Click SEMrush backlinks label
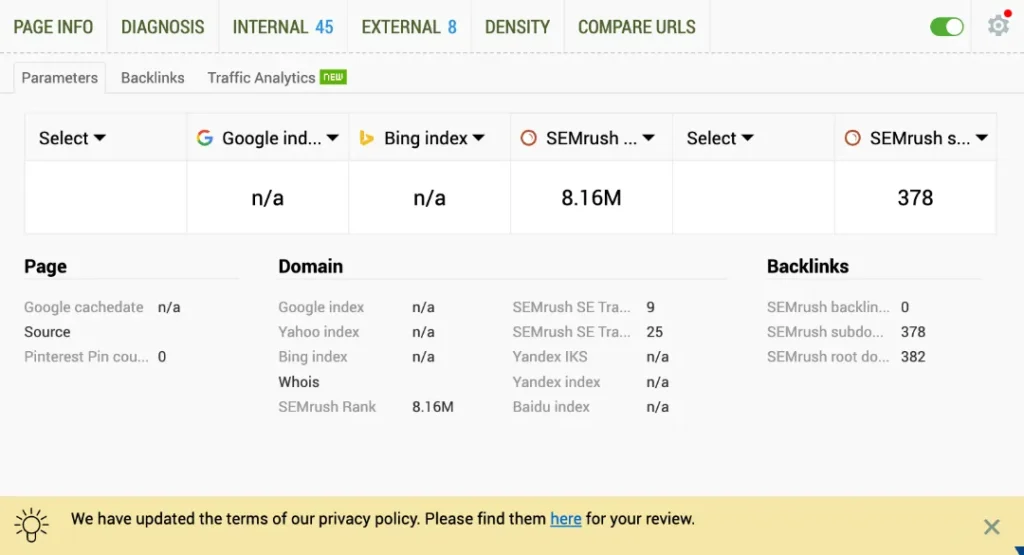This screenshot has width=1024, height=555. [828, 307]
